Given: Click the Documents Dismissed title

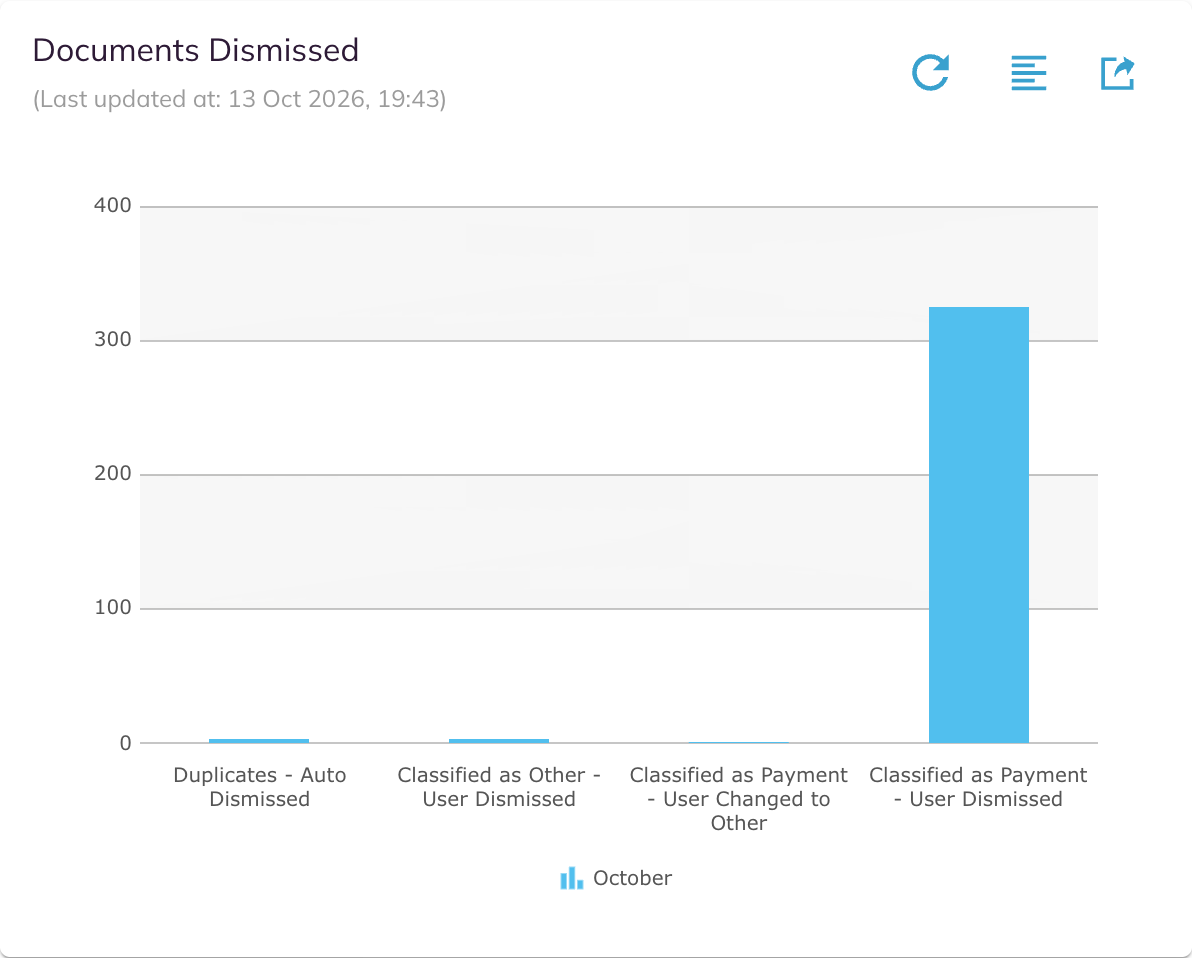Looking at the screenshot, I should [196, 50].
